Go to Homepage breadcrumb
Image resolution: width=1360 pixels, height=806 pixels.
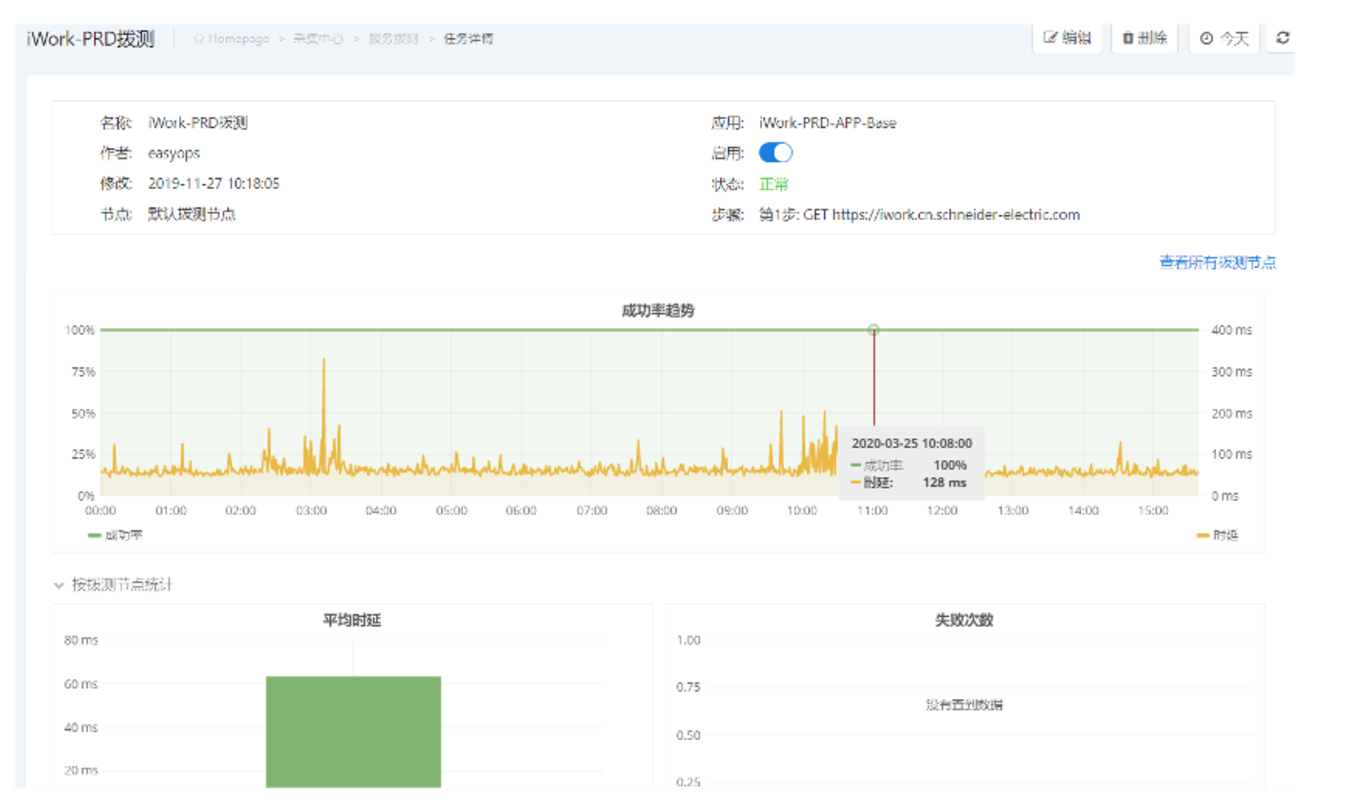point(231,39)
